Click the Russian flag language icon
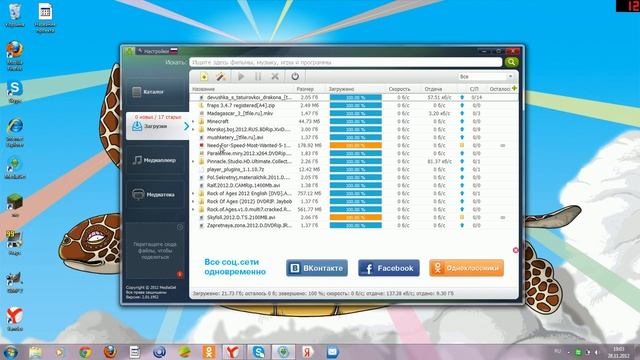Image resolution: width=640 pixels, height=360 pixels. 174,51
